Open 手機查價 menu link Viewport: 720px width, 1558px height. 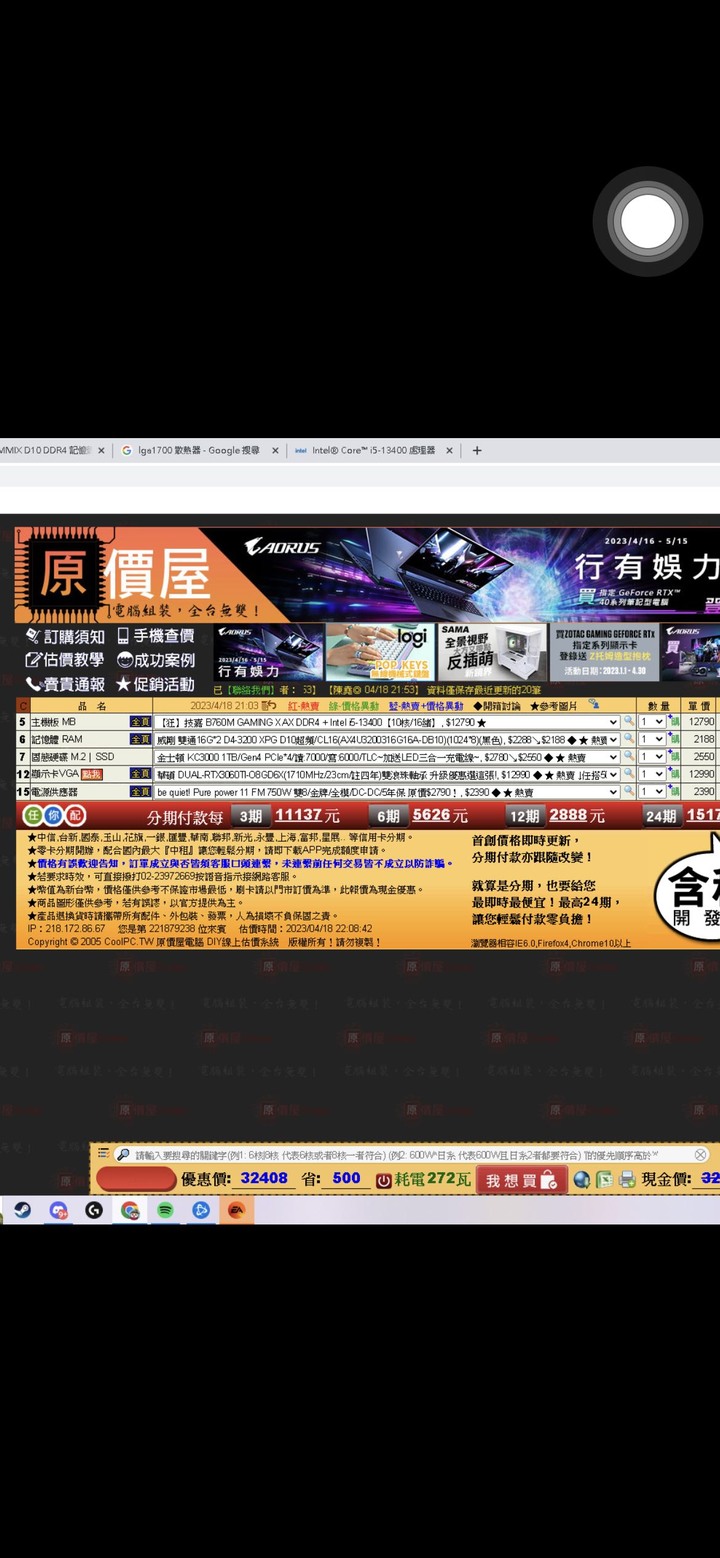pos(155,636)
